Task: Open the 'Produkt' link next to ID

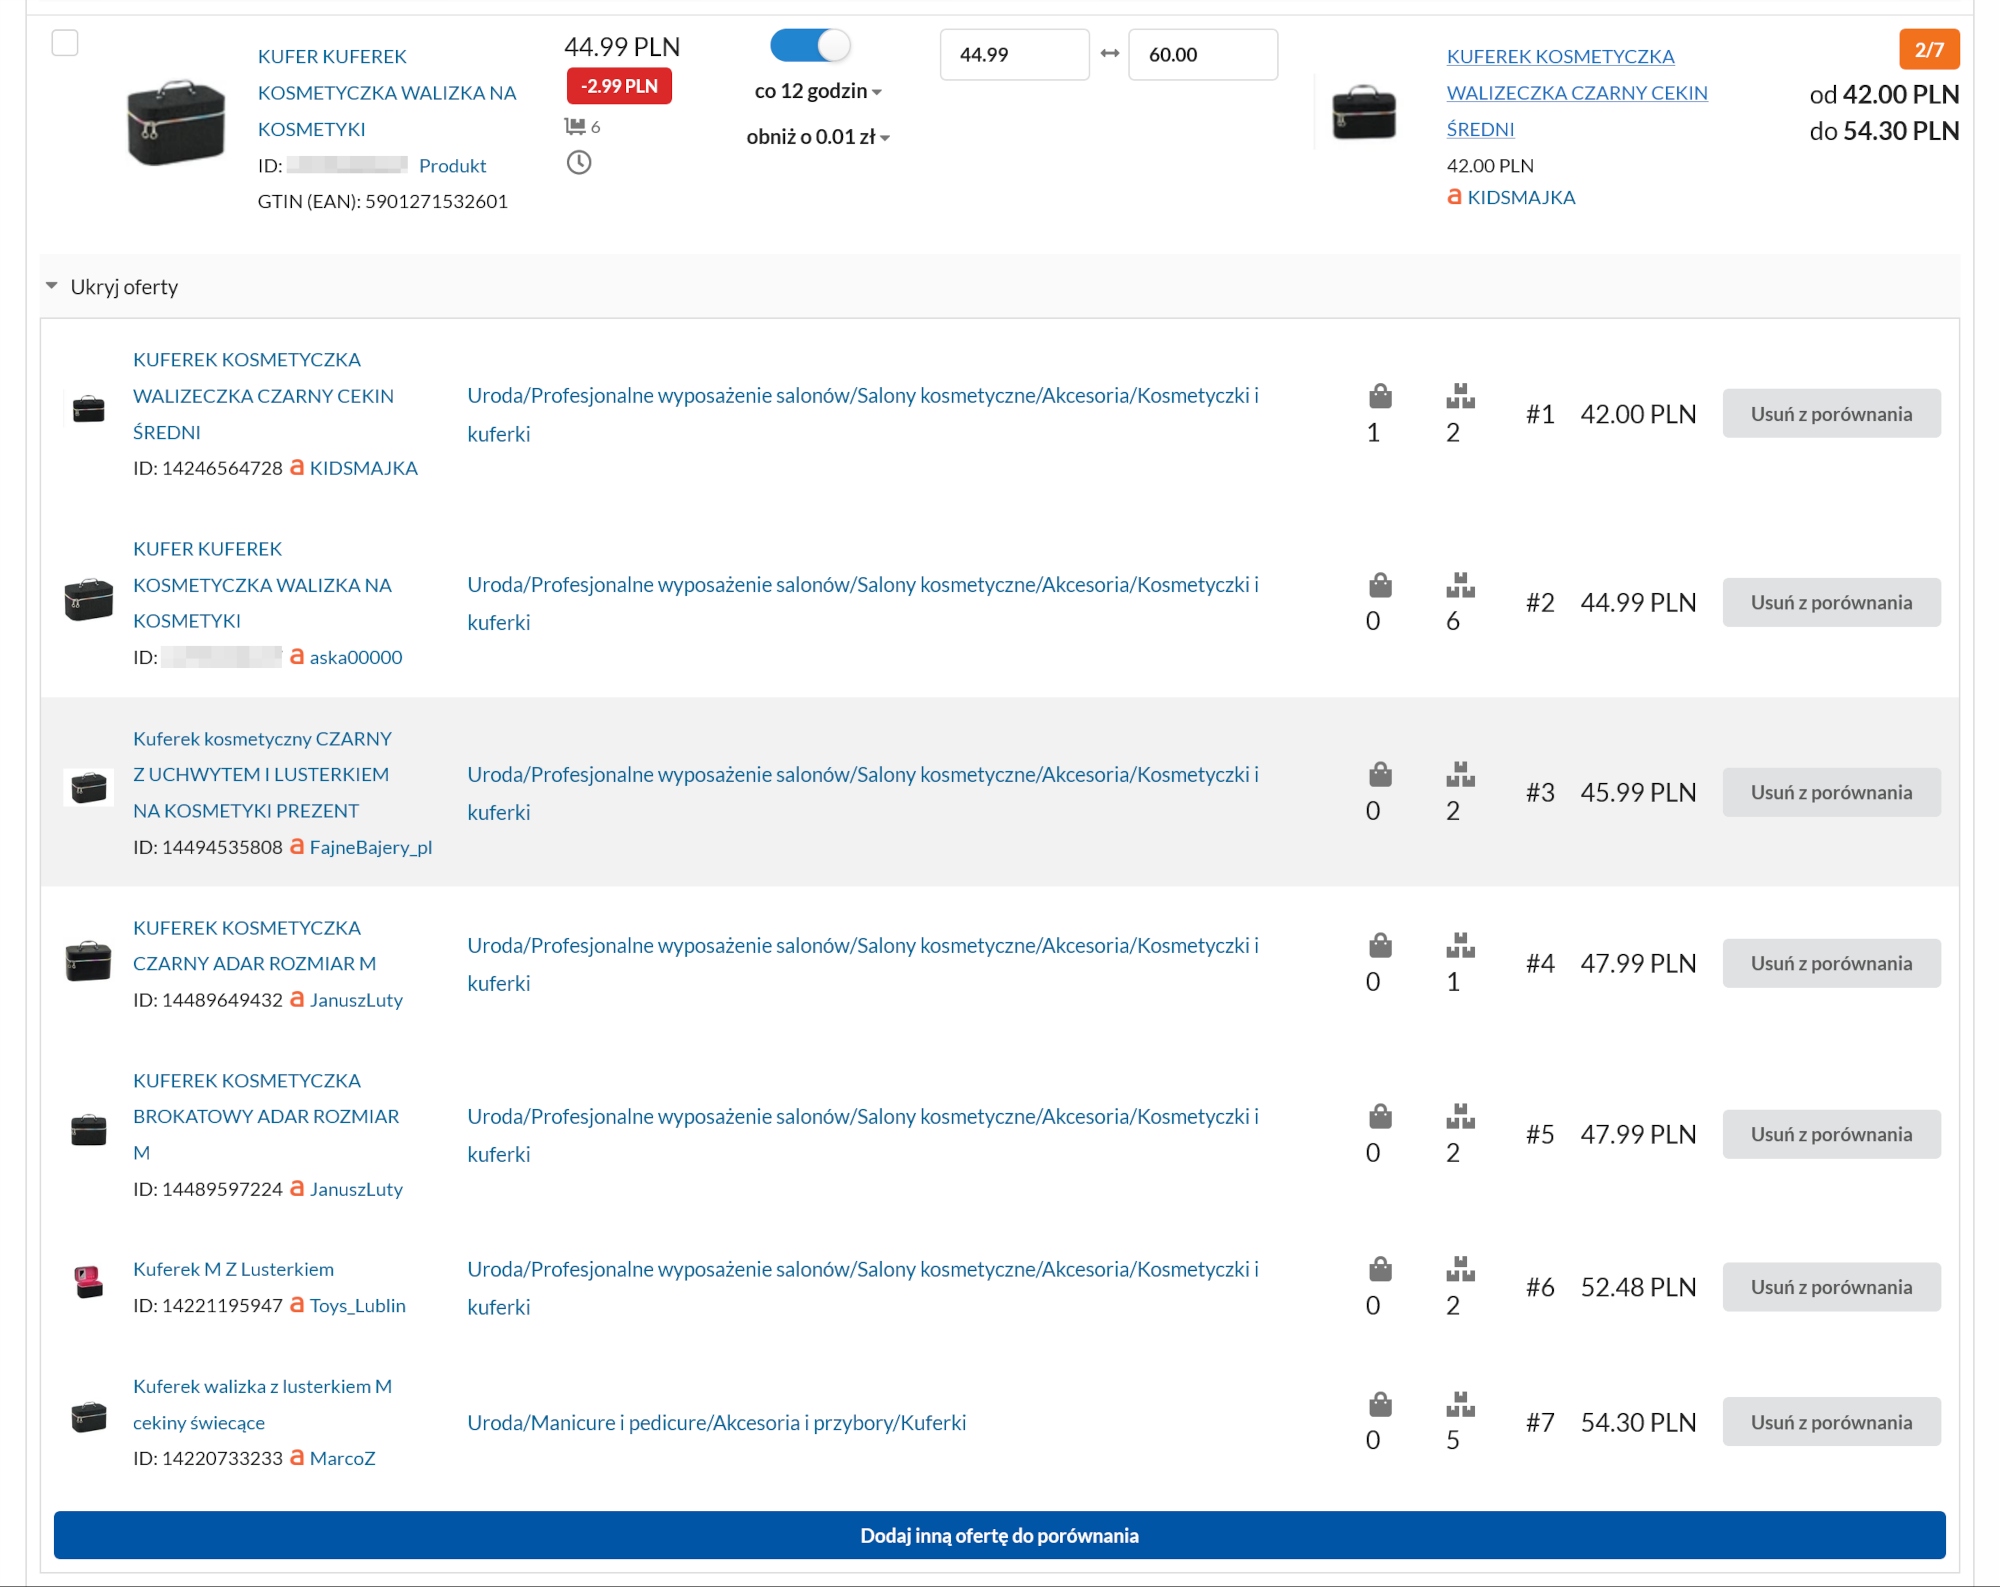Action: (452, 166)
